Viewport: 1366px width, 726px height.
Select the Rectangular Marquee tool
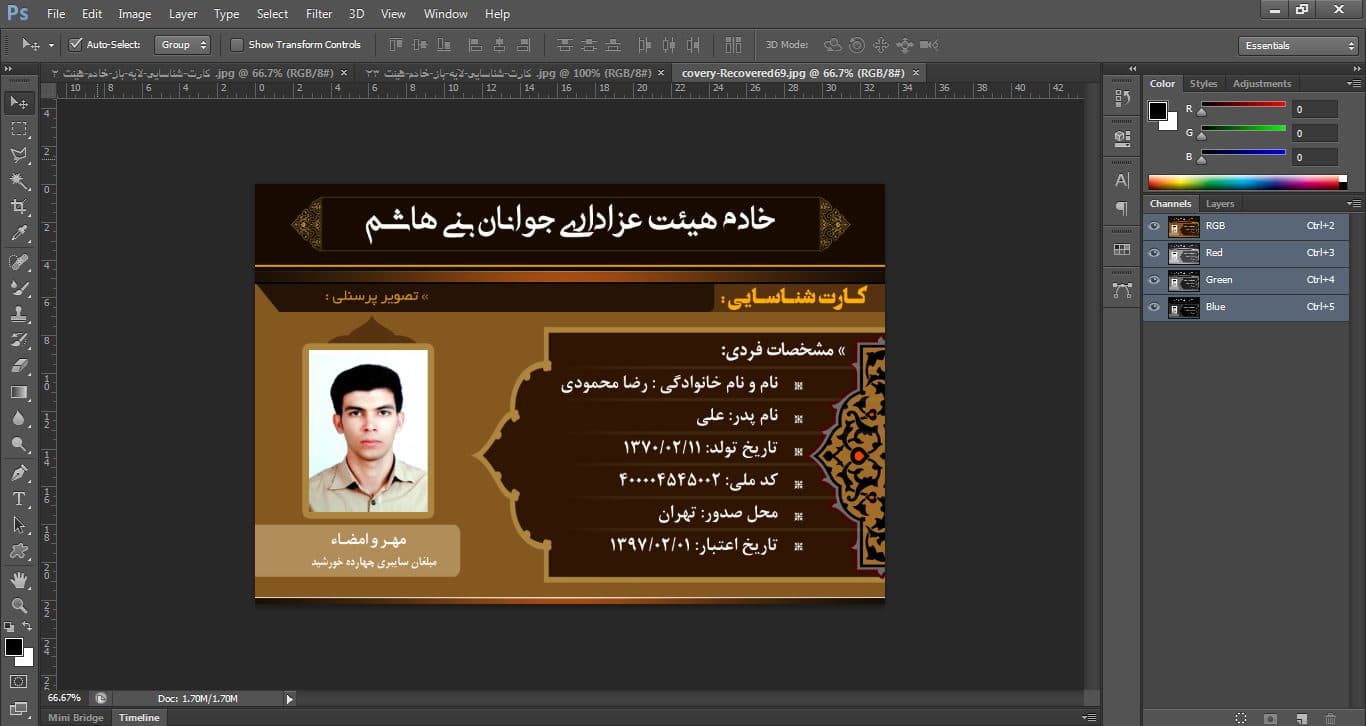(19, 129)
